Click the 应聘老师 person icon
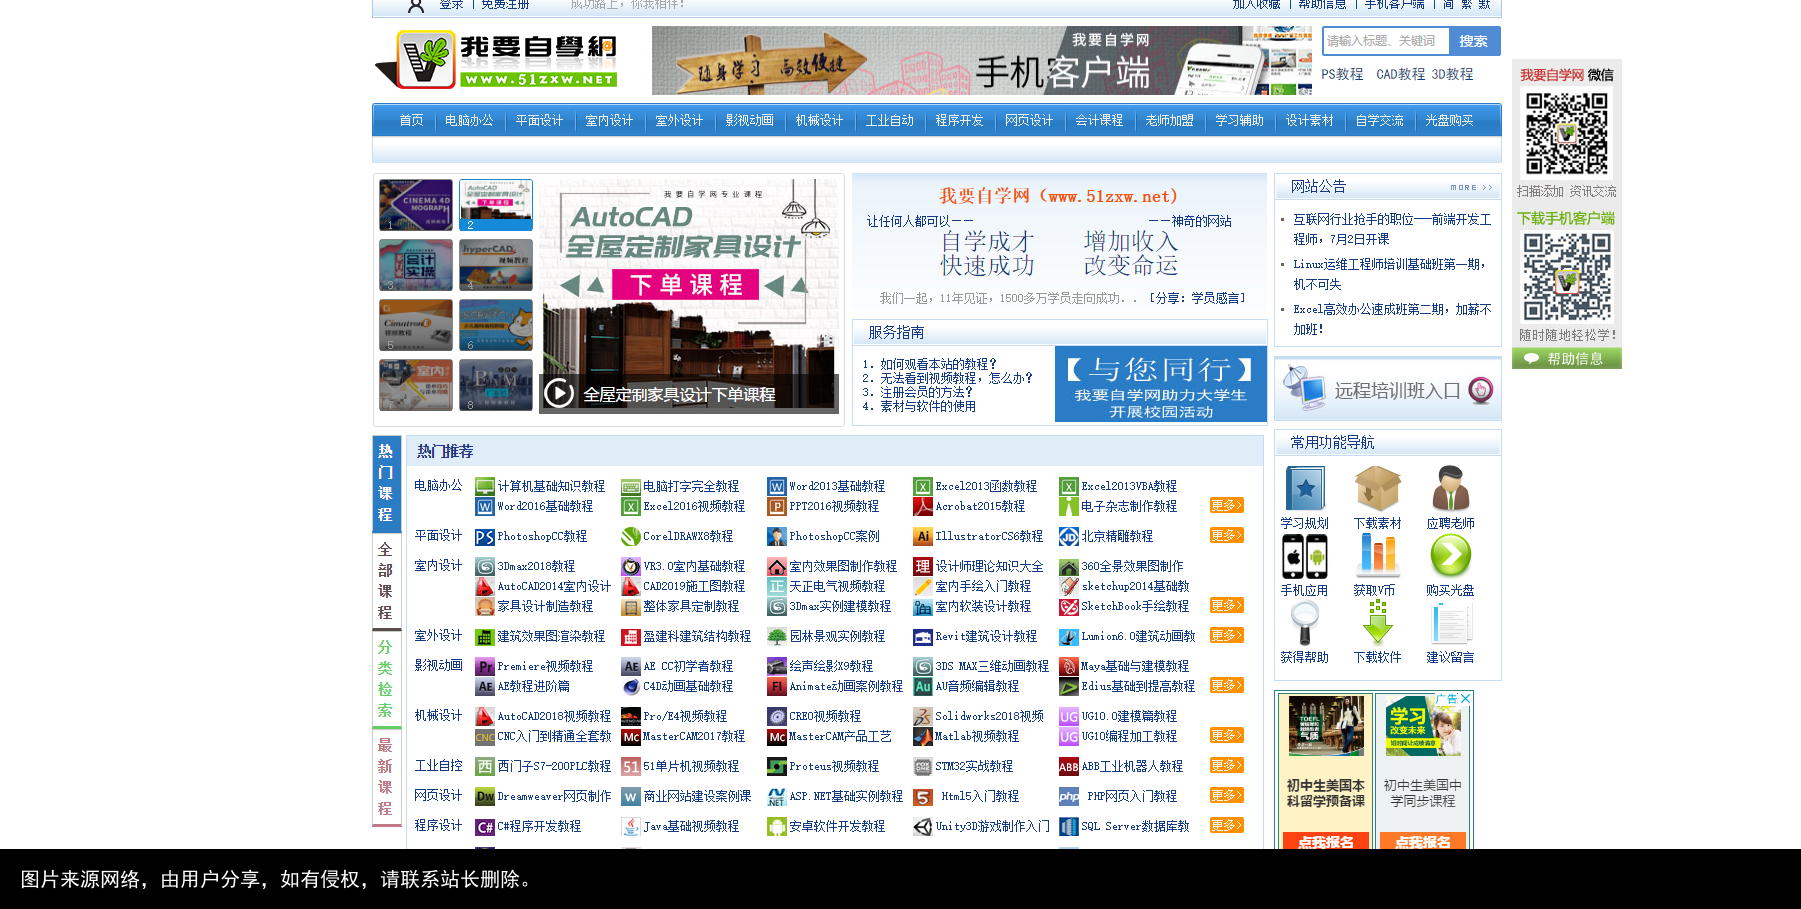The width and height of the screenshot is (1801, 909). [x=1450, y=489]
